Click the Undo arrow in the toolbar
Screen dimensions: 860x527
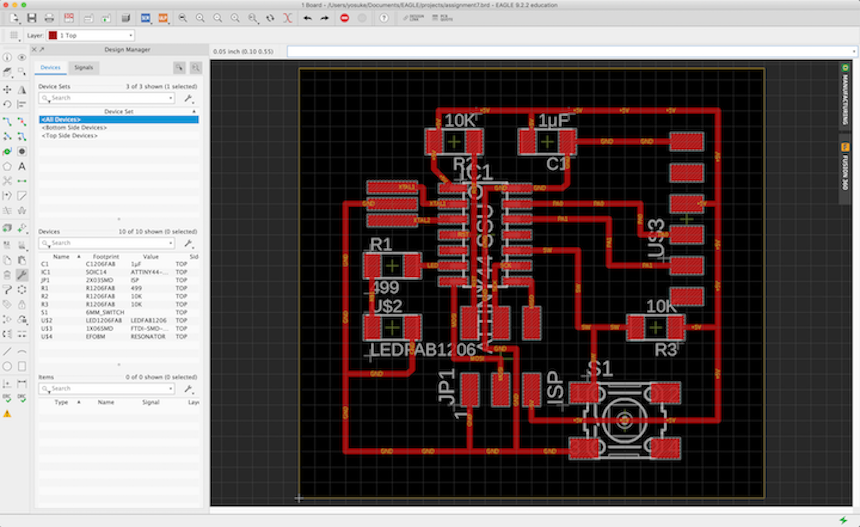(x=307, y=18)
